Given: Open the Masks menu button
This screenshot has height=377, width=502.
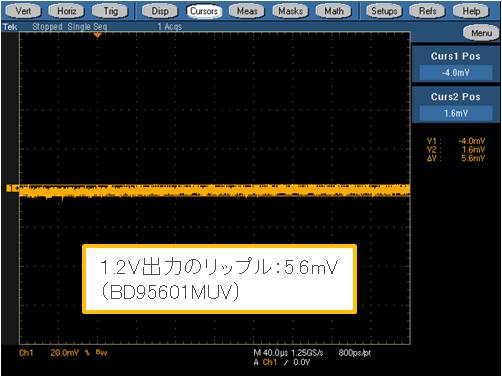Looking at the screenshot, I should click(290, 11).
